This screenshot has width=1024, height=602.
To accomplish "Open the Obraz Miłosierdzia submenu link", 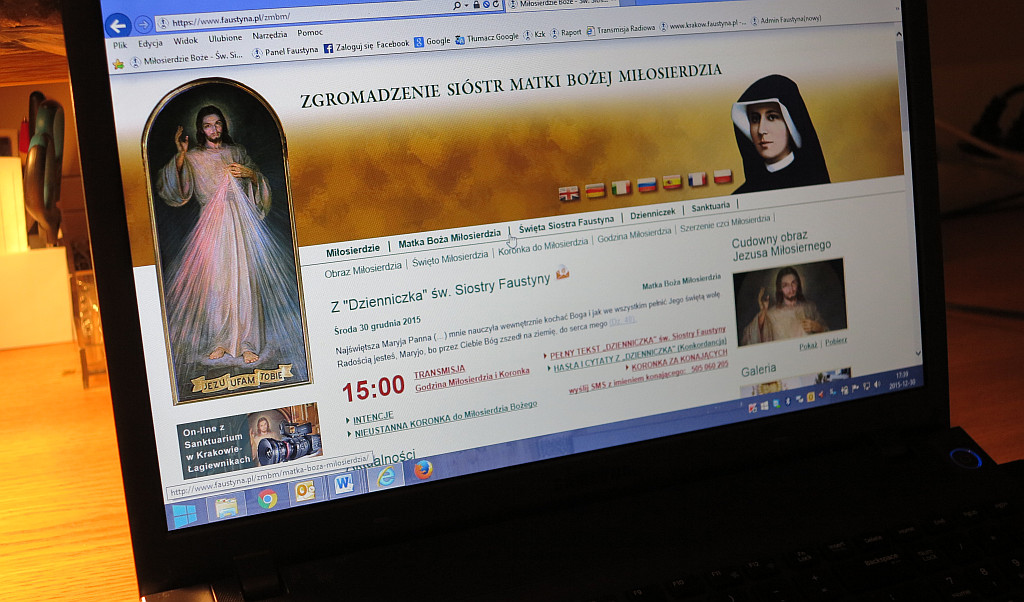I will point(362,269).
